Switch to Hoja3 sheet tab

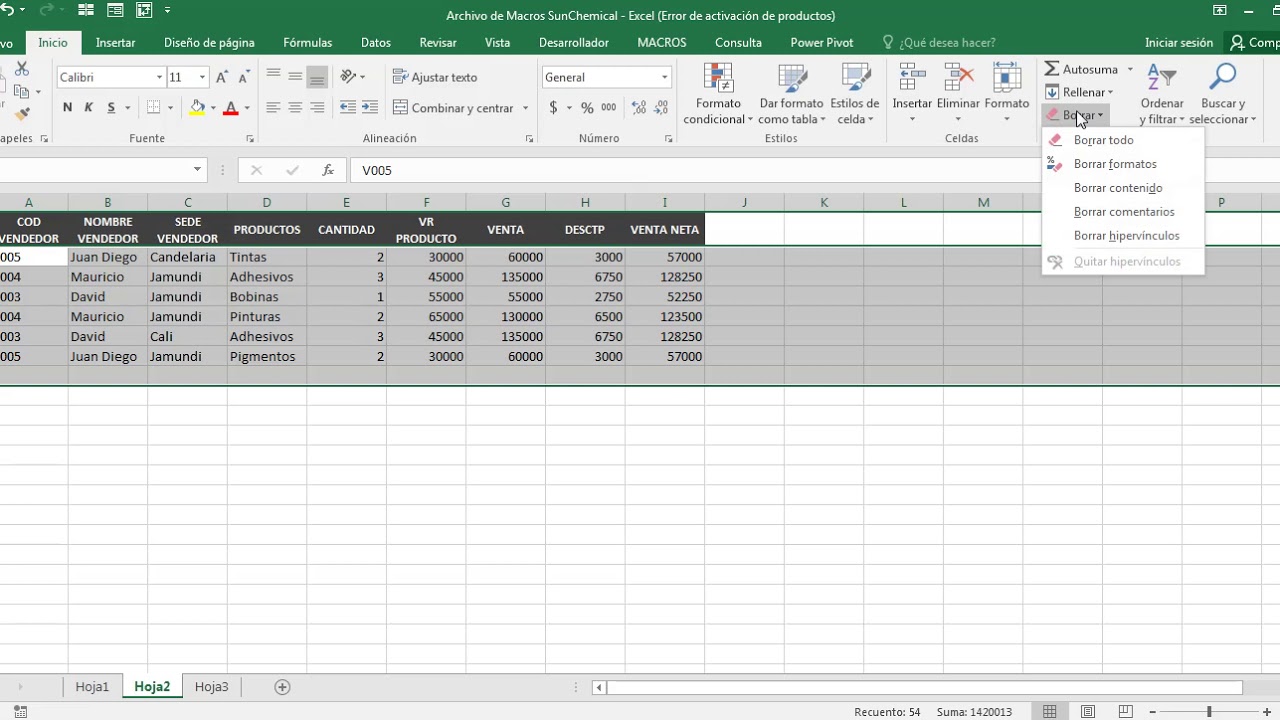211,687
